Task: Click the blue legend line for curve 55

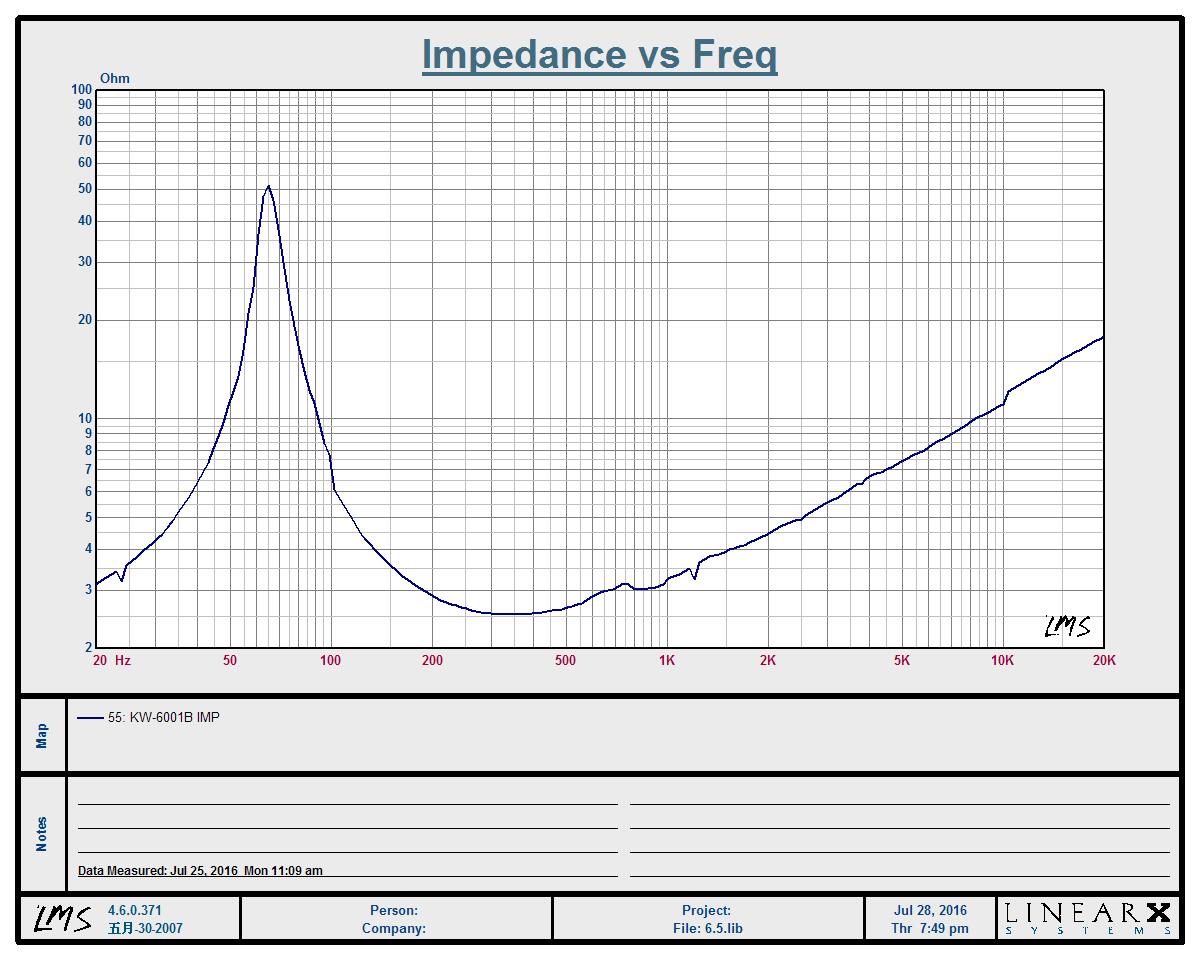Action: (x=90, y=717)
